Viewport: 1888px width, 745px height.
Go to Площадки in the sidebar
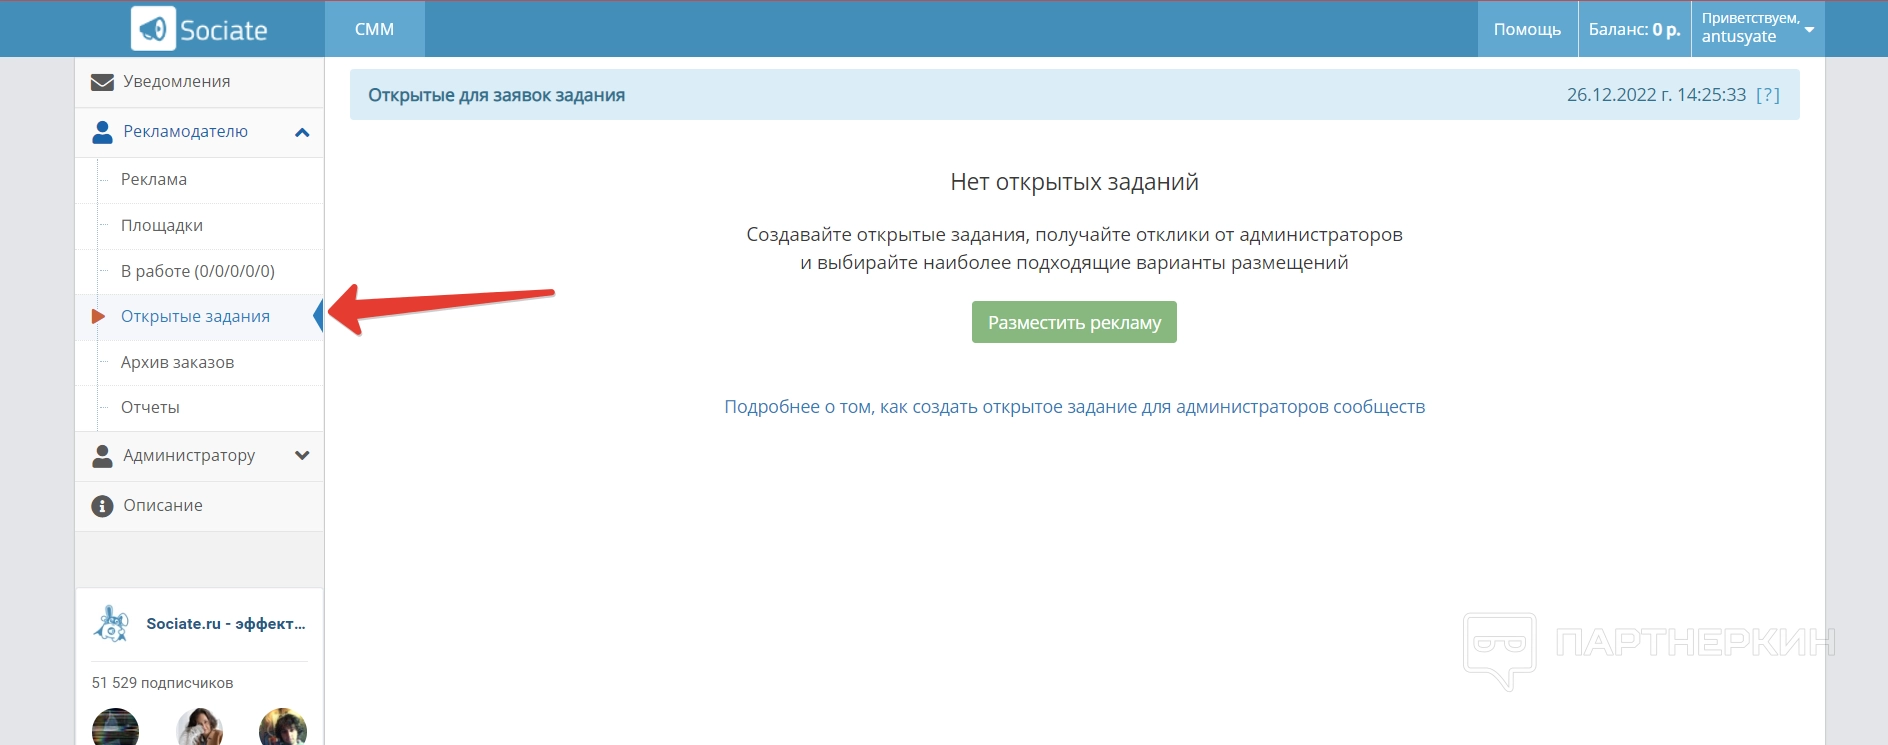pyautogui.click(x=199, y=226)
